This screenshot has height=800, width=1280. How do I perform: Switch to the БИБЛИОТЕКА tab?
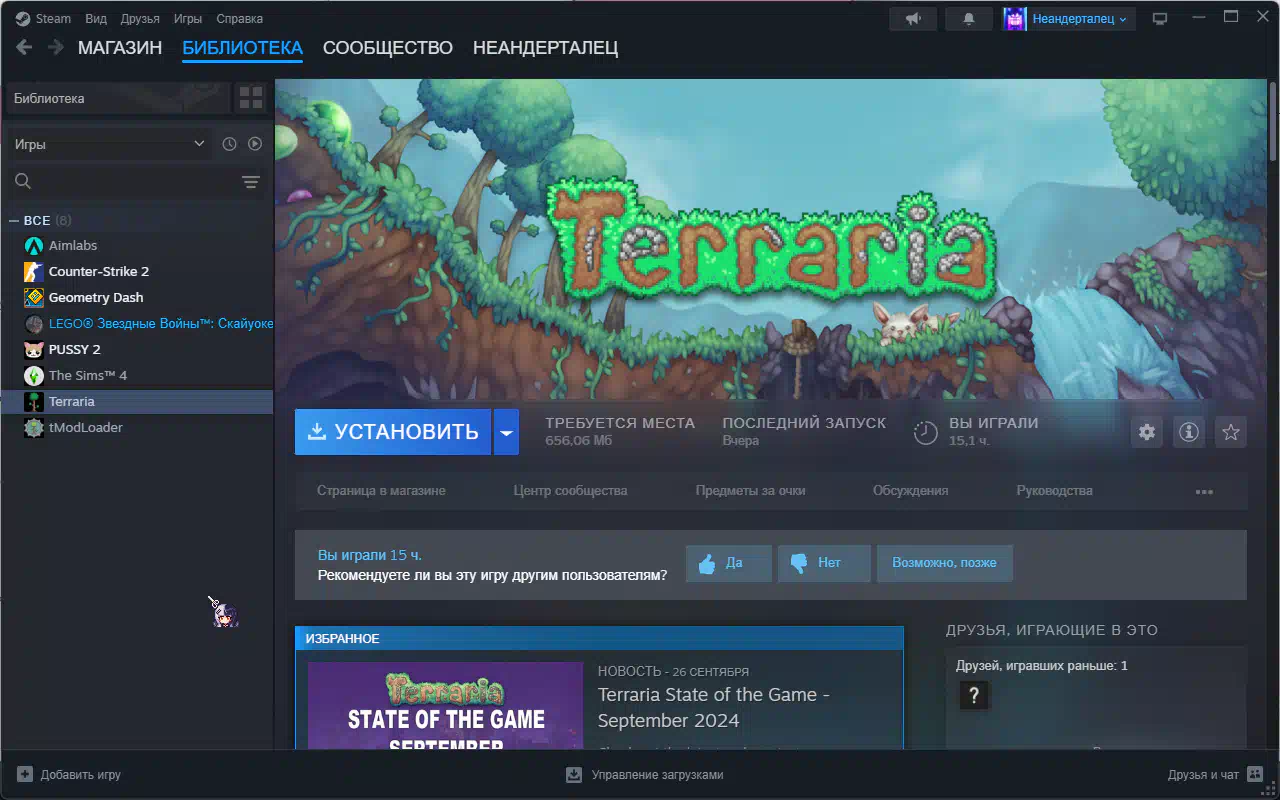coord(242,48)
